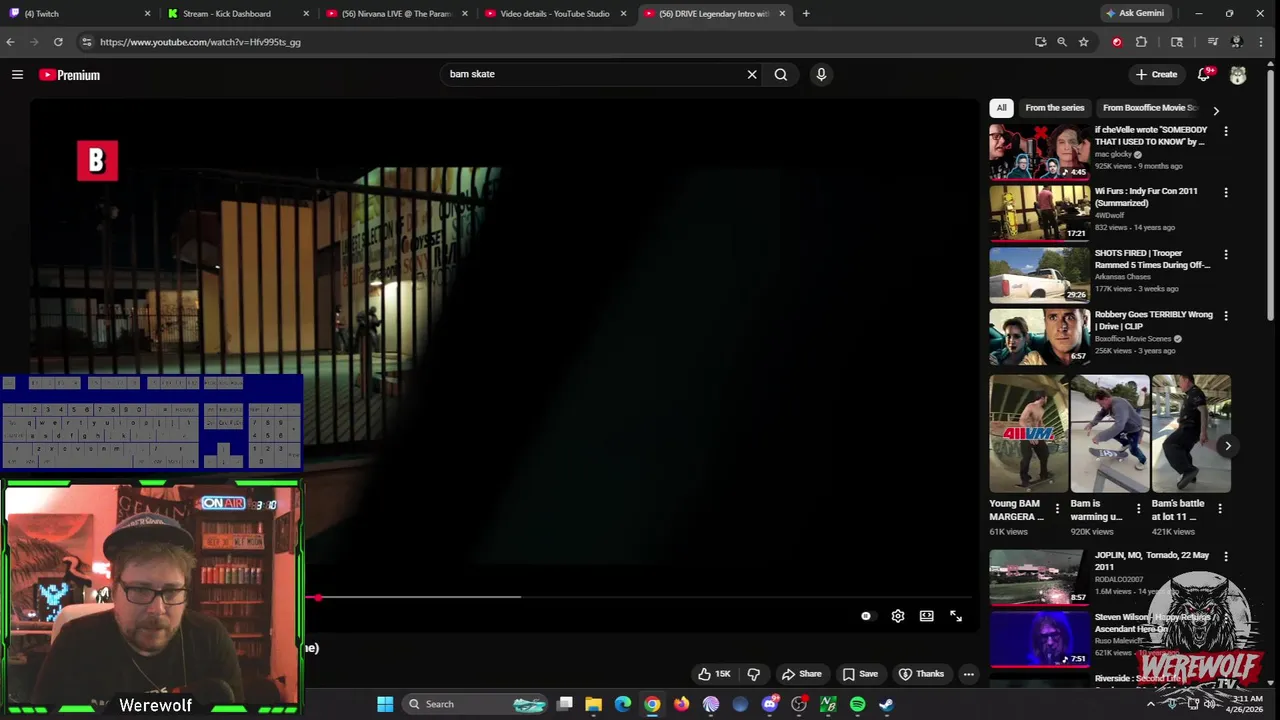
Task: Start voice search with microphone icon
Action: [821, 74]
